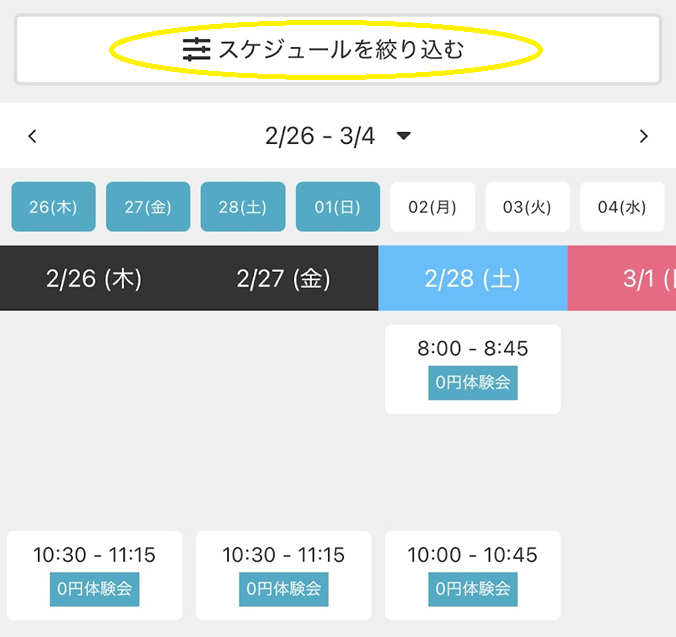Expand the 2/26 - 3/4 date dropdown
The image size is (676, 637).
tap(404, 137)
